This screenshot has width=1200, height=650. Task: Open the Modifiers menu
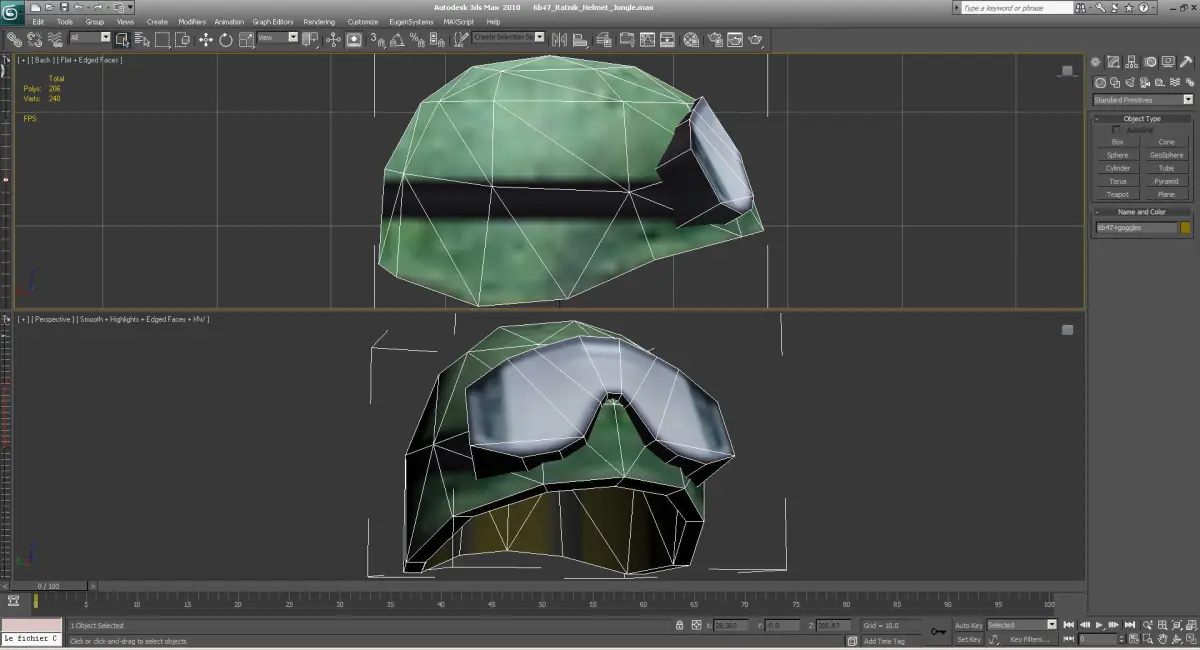pos(191,21)
